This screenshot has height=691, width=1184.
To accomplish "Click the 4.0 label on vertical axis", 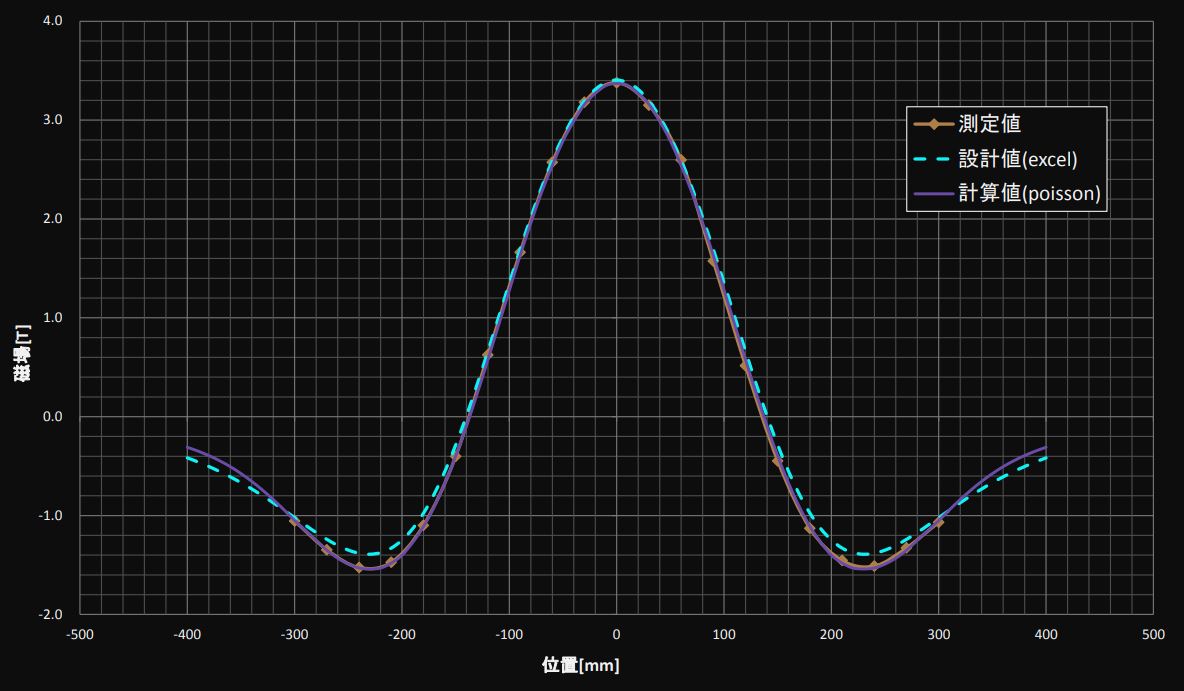I will coord(53,21).
